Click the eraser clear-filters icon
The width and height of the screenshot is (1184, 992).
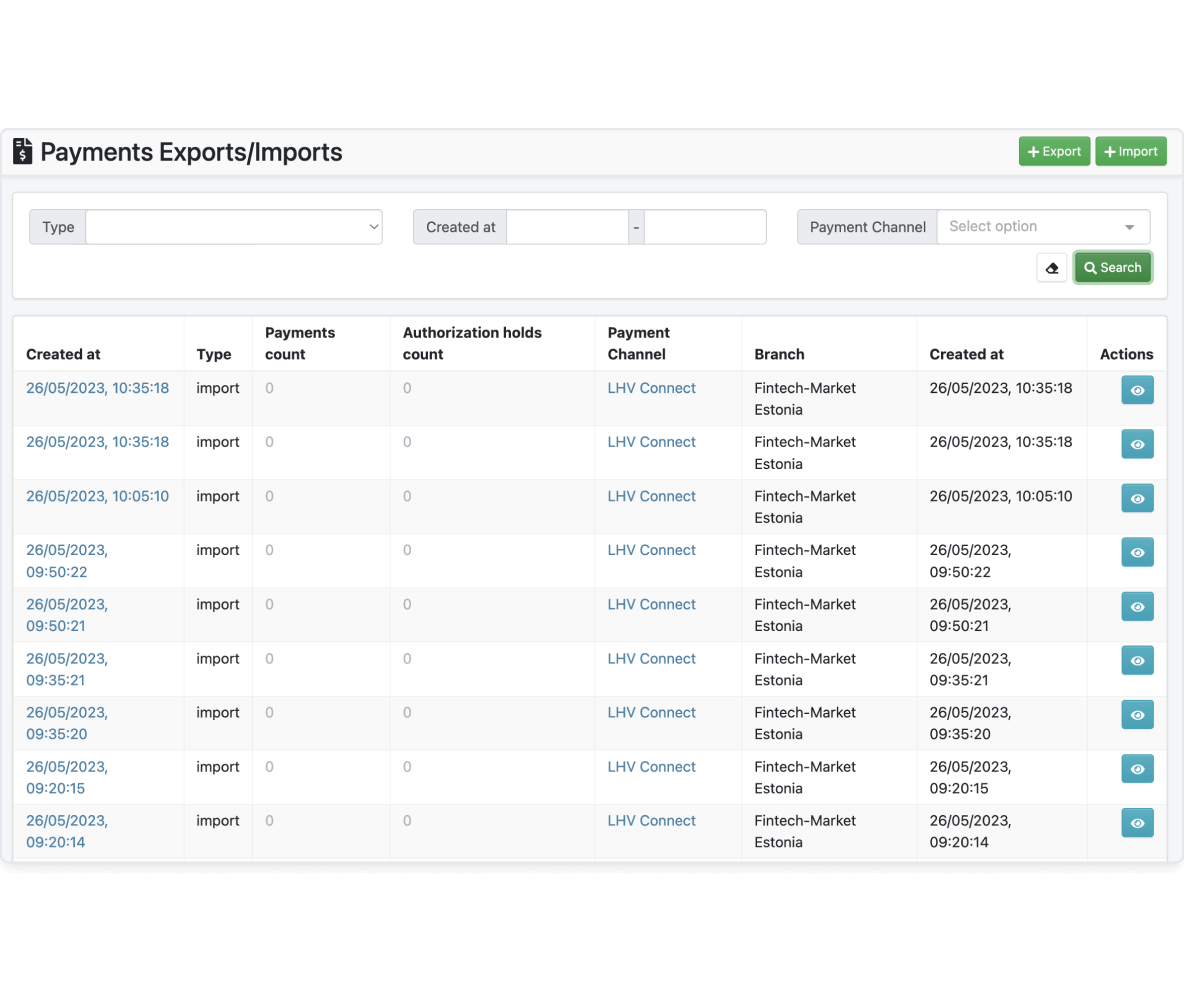[x=1051, y=268]
